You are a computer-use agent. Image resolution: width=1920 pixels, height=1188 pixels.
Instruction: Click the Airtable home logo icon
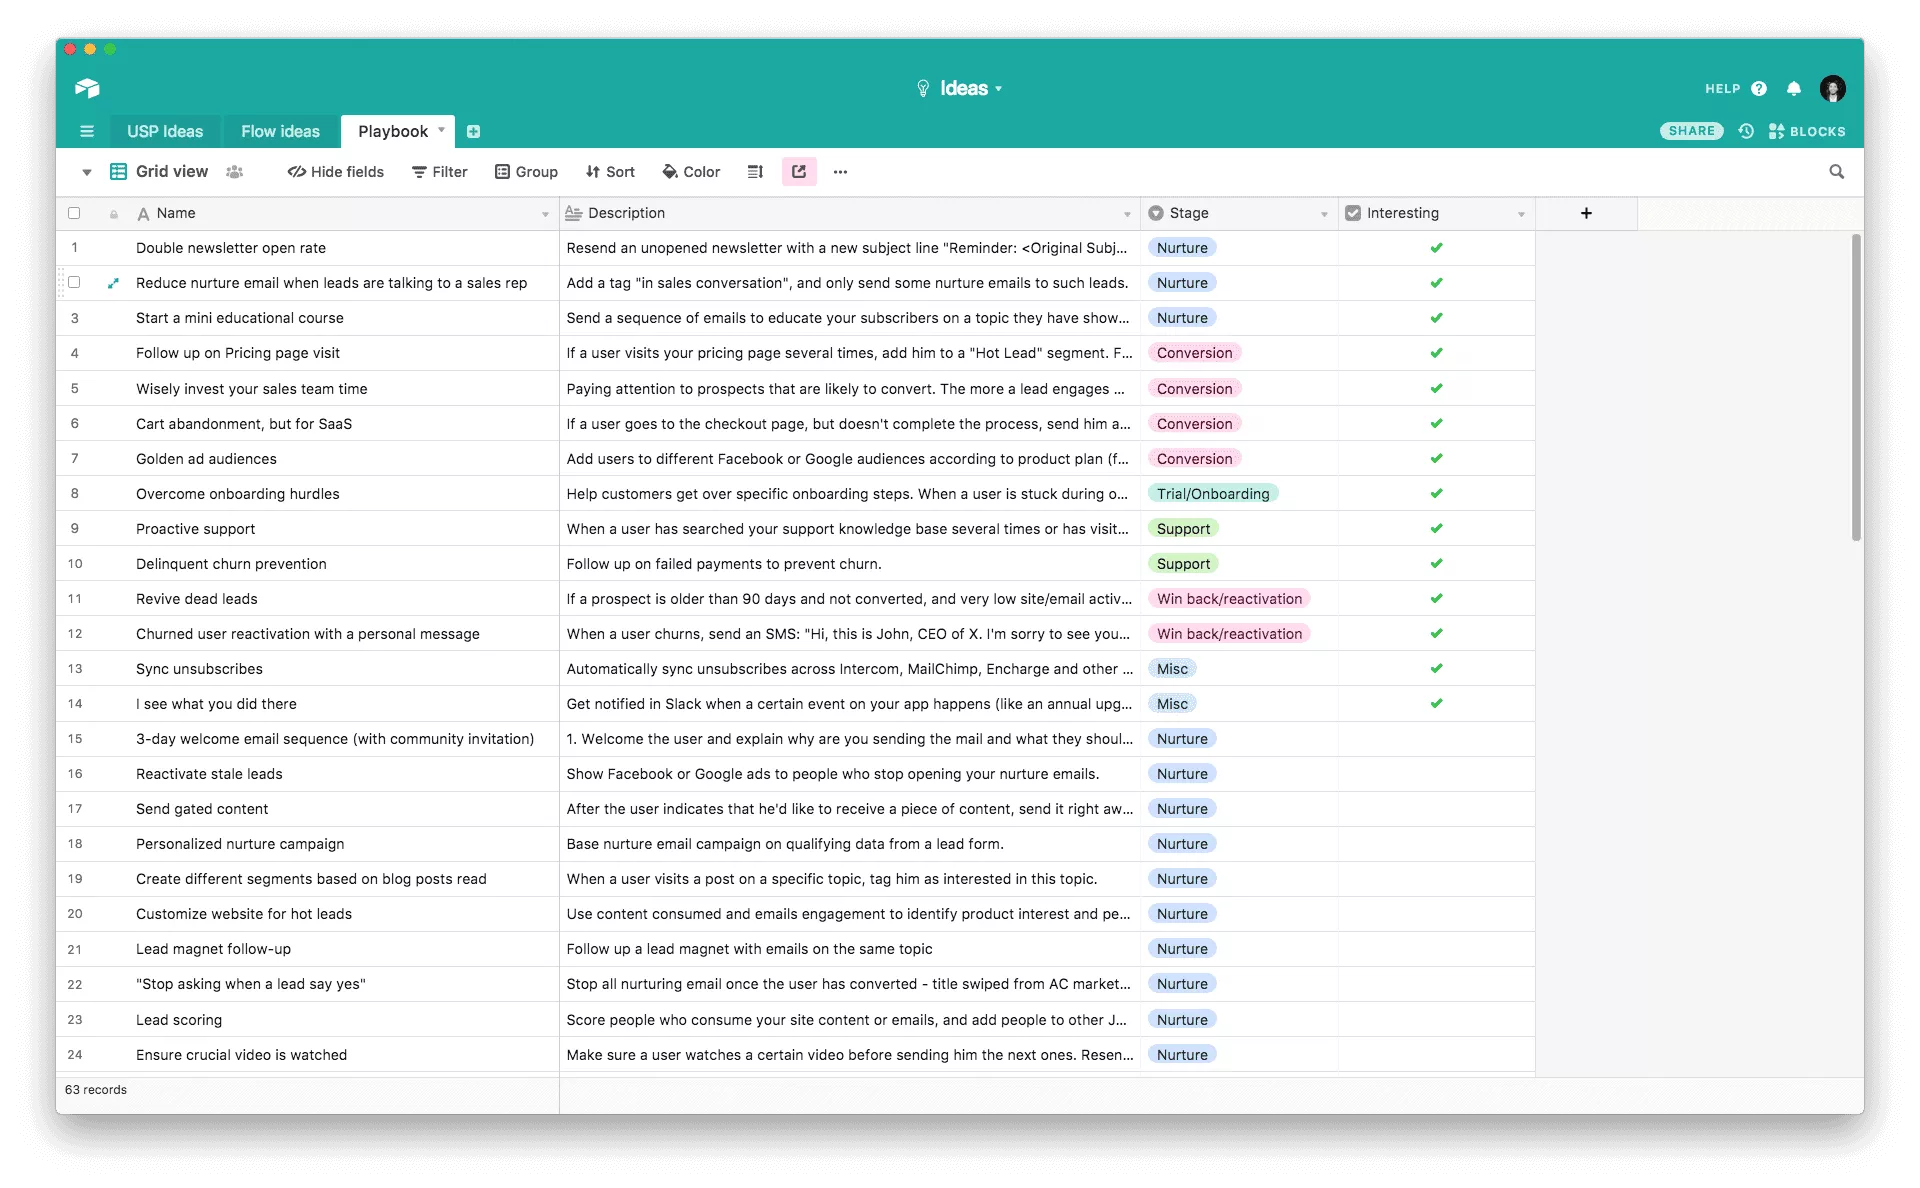click(87, 88)
